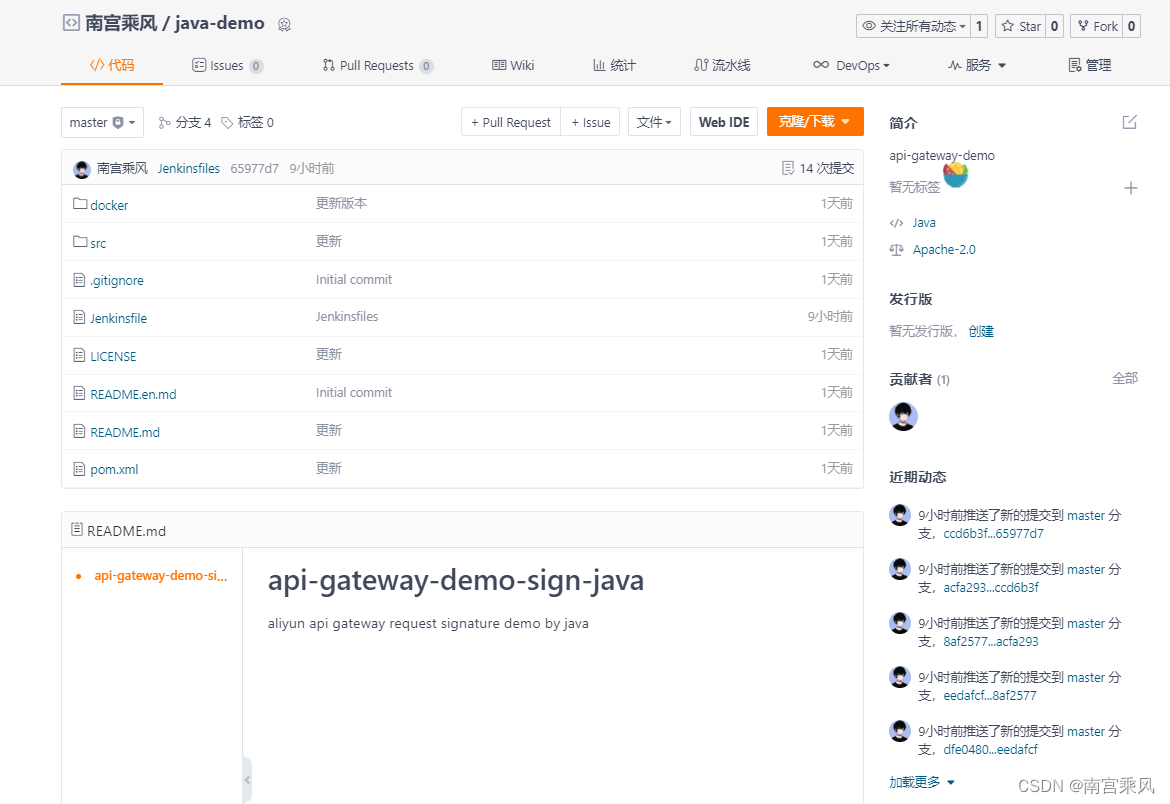Click the 南宫乘风 avatar in commit row
The height and width of the screenshot is (804, 1170).
[82, 169]
